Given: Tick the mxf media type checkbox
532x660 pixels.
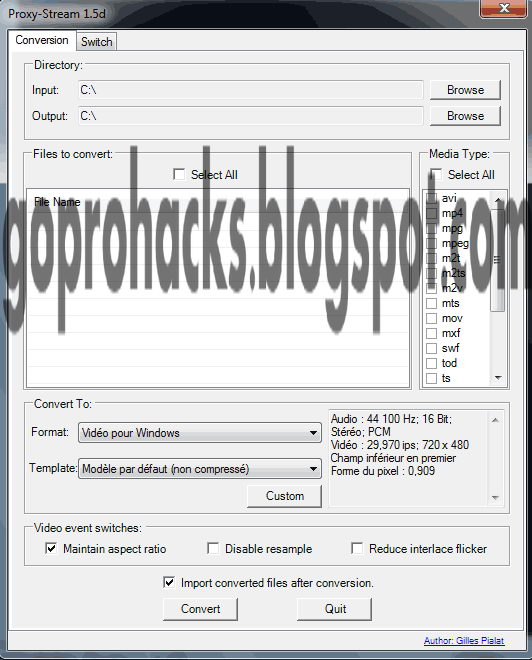Looking at the screenshot, I should click(x=431, y=333).
